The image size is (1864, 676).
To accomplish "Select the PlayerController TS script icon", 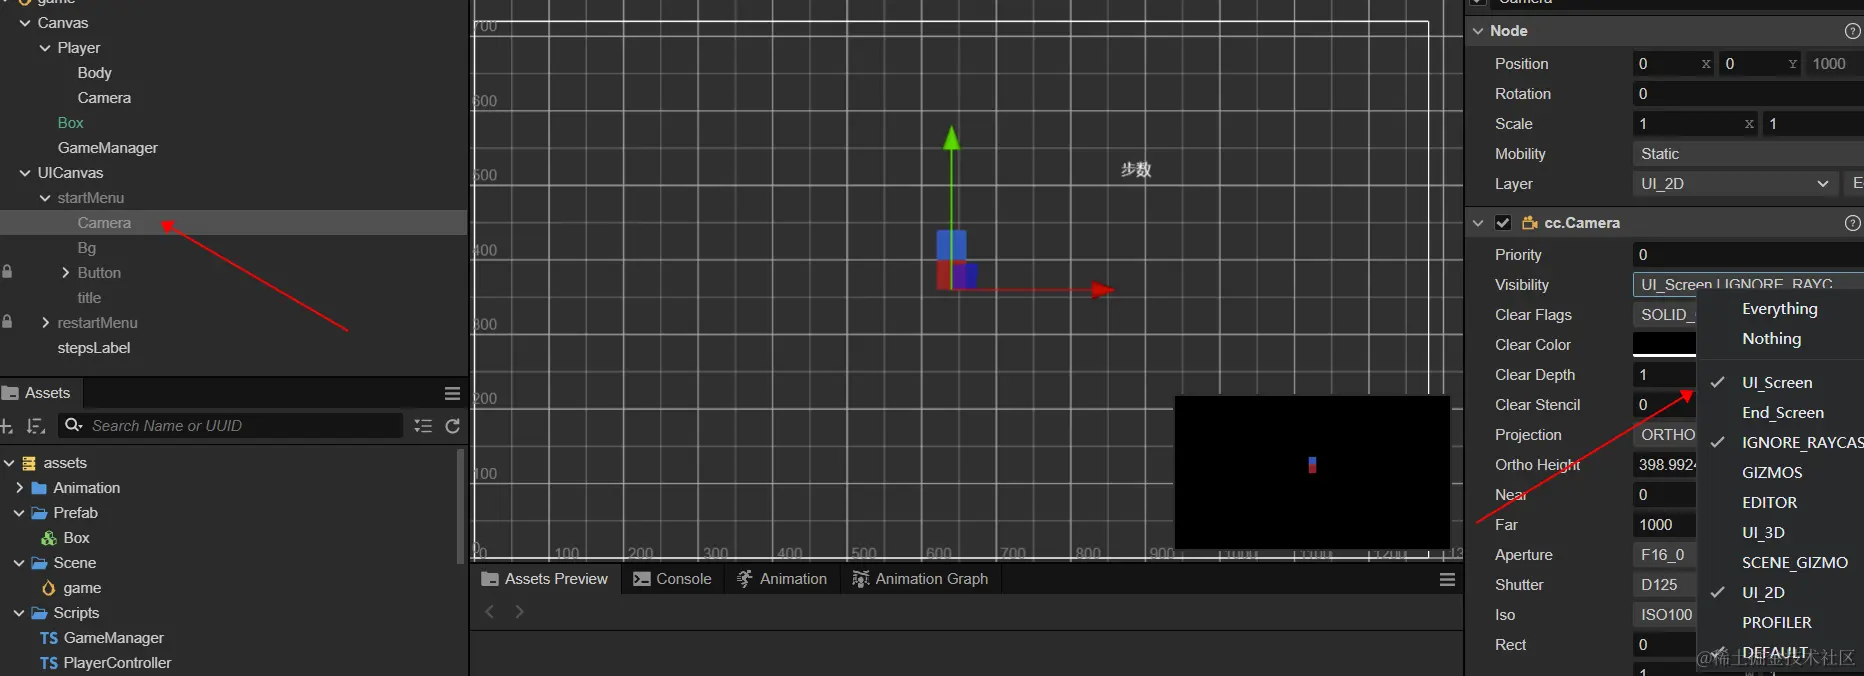I will click(x=48, y=663).
